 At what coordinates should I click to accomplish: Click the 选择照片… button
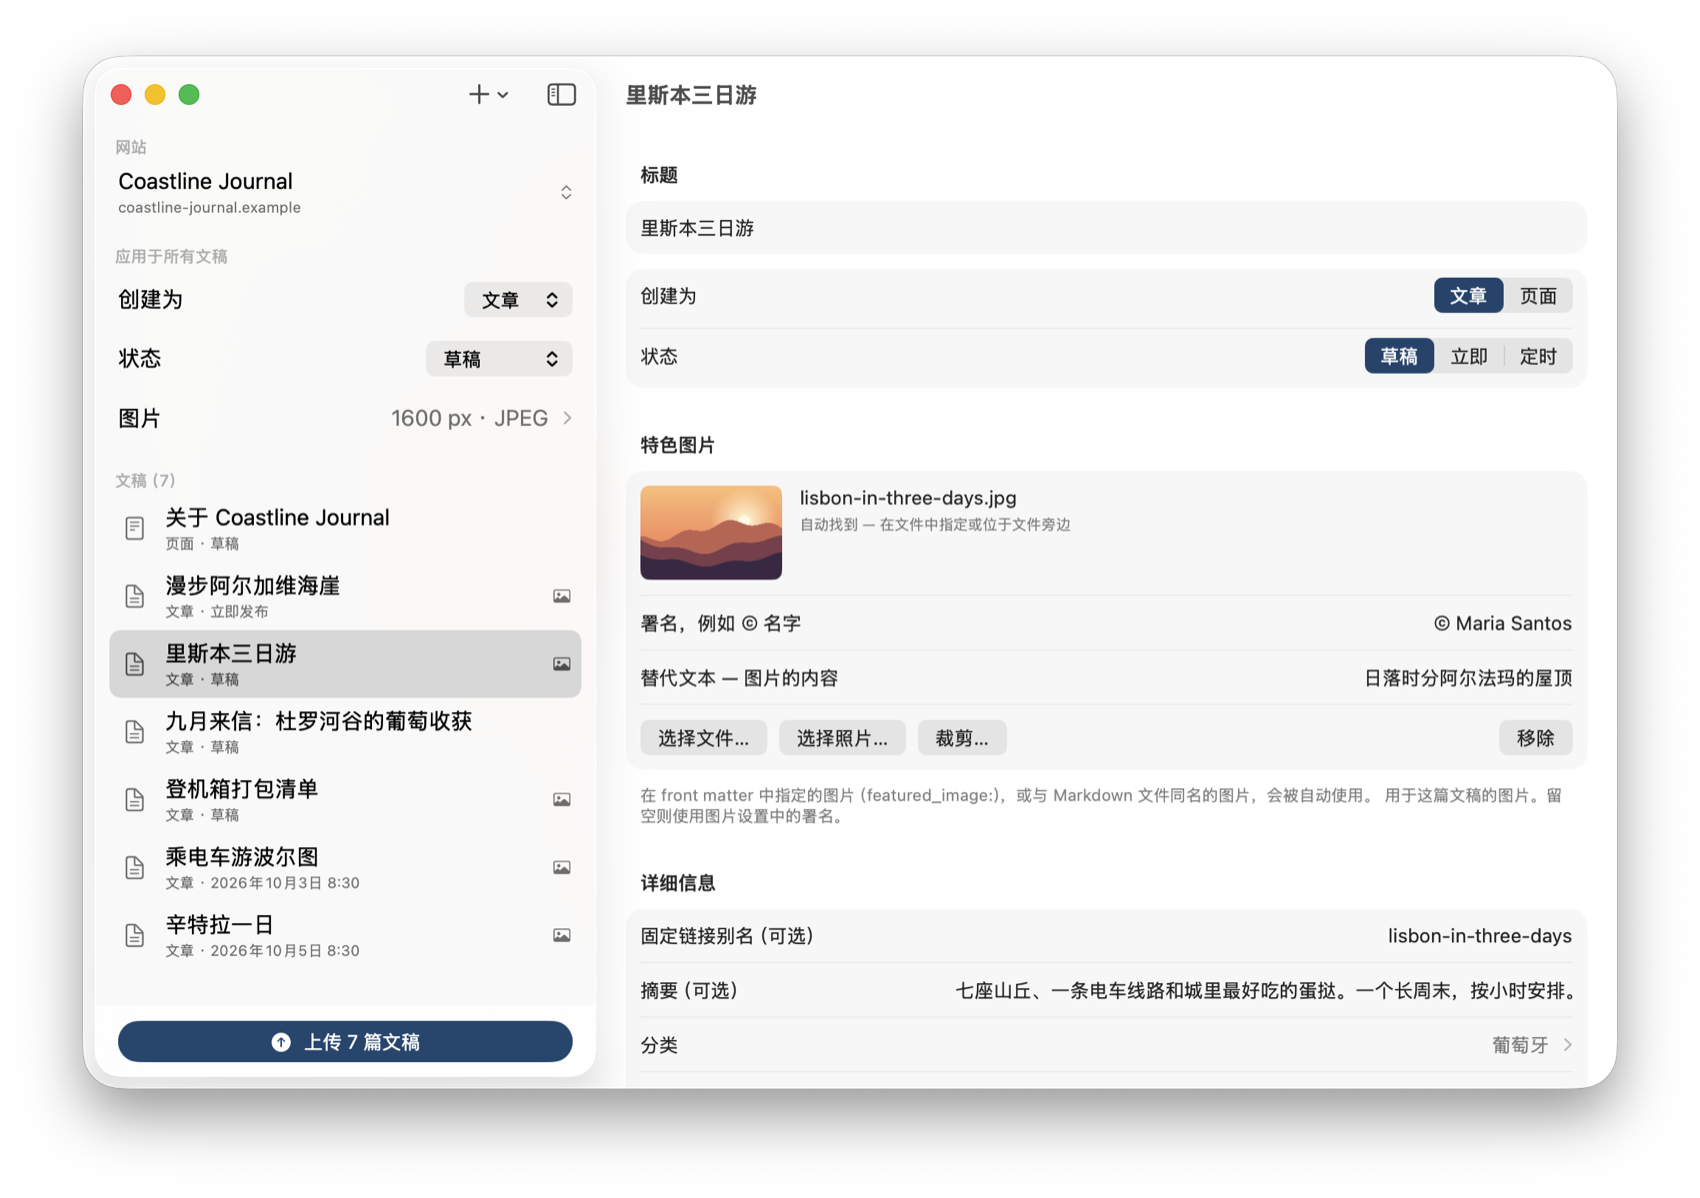click(x=842, y=738)
